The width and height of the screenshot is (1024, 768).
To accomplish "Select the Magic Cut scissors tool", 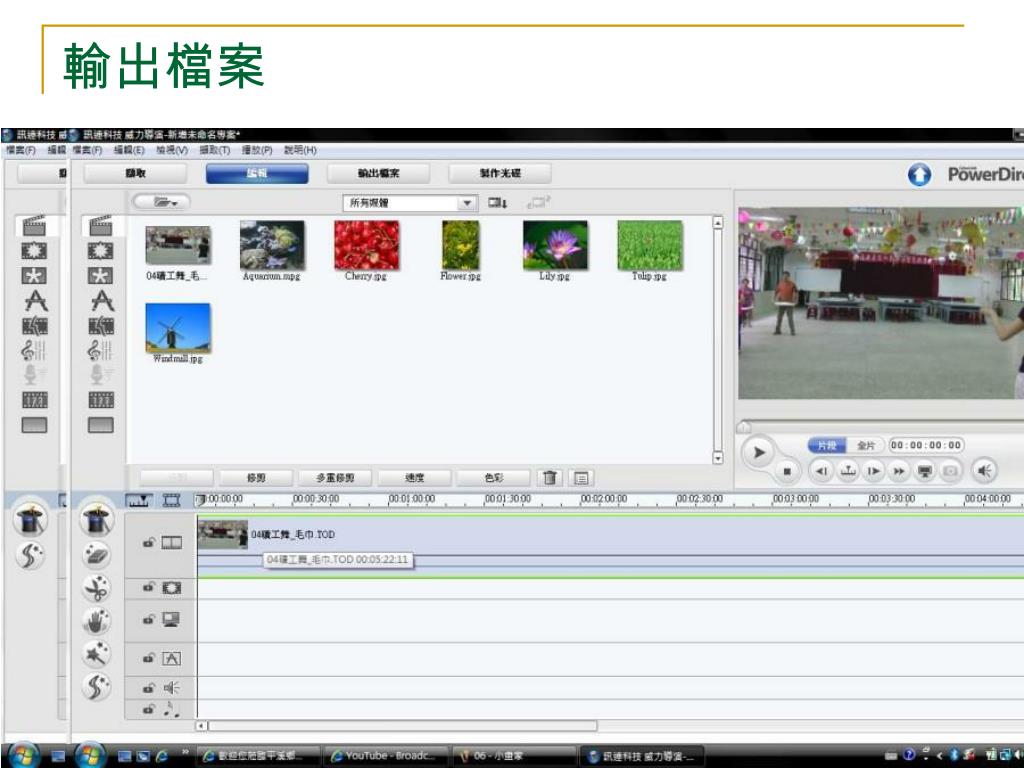I will (x=97, y=588).
